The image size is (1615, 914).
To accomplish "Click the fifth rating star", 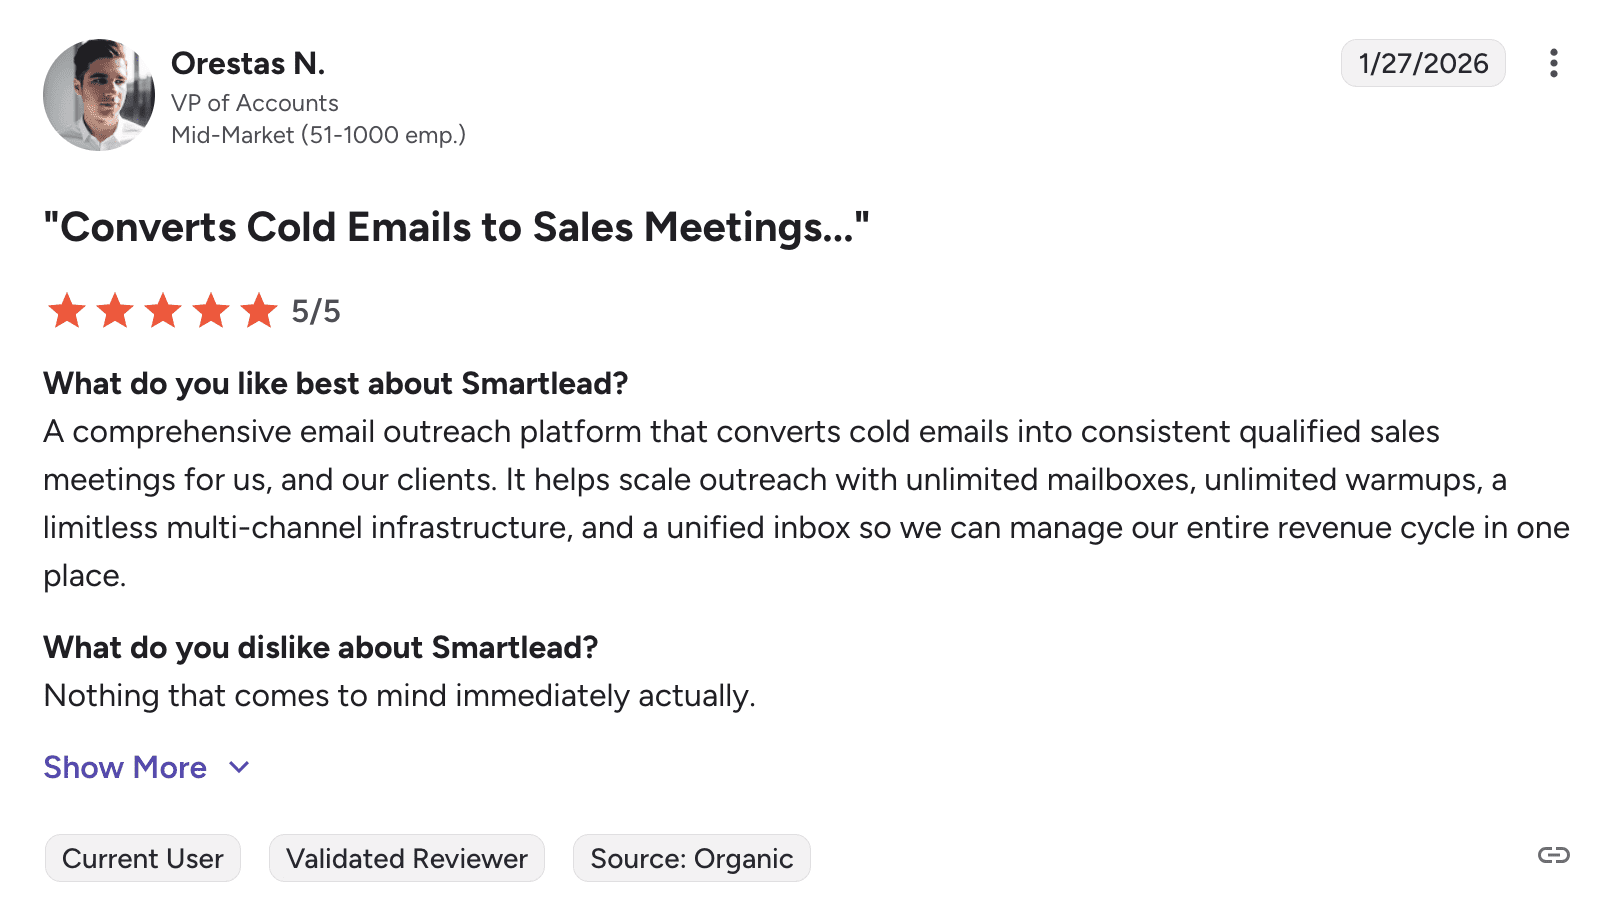I will tap(259, 311).
